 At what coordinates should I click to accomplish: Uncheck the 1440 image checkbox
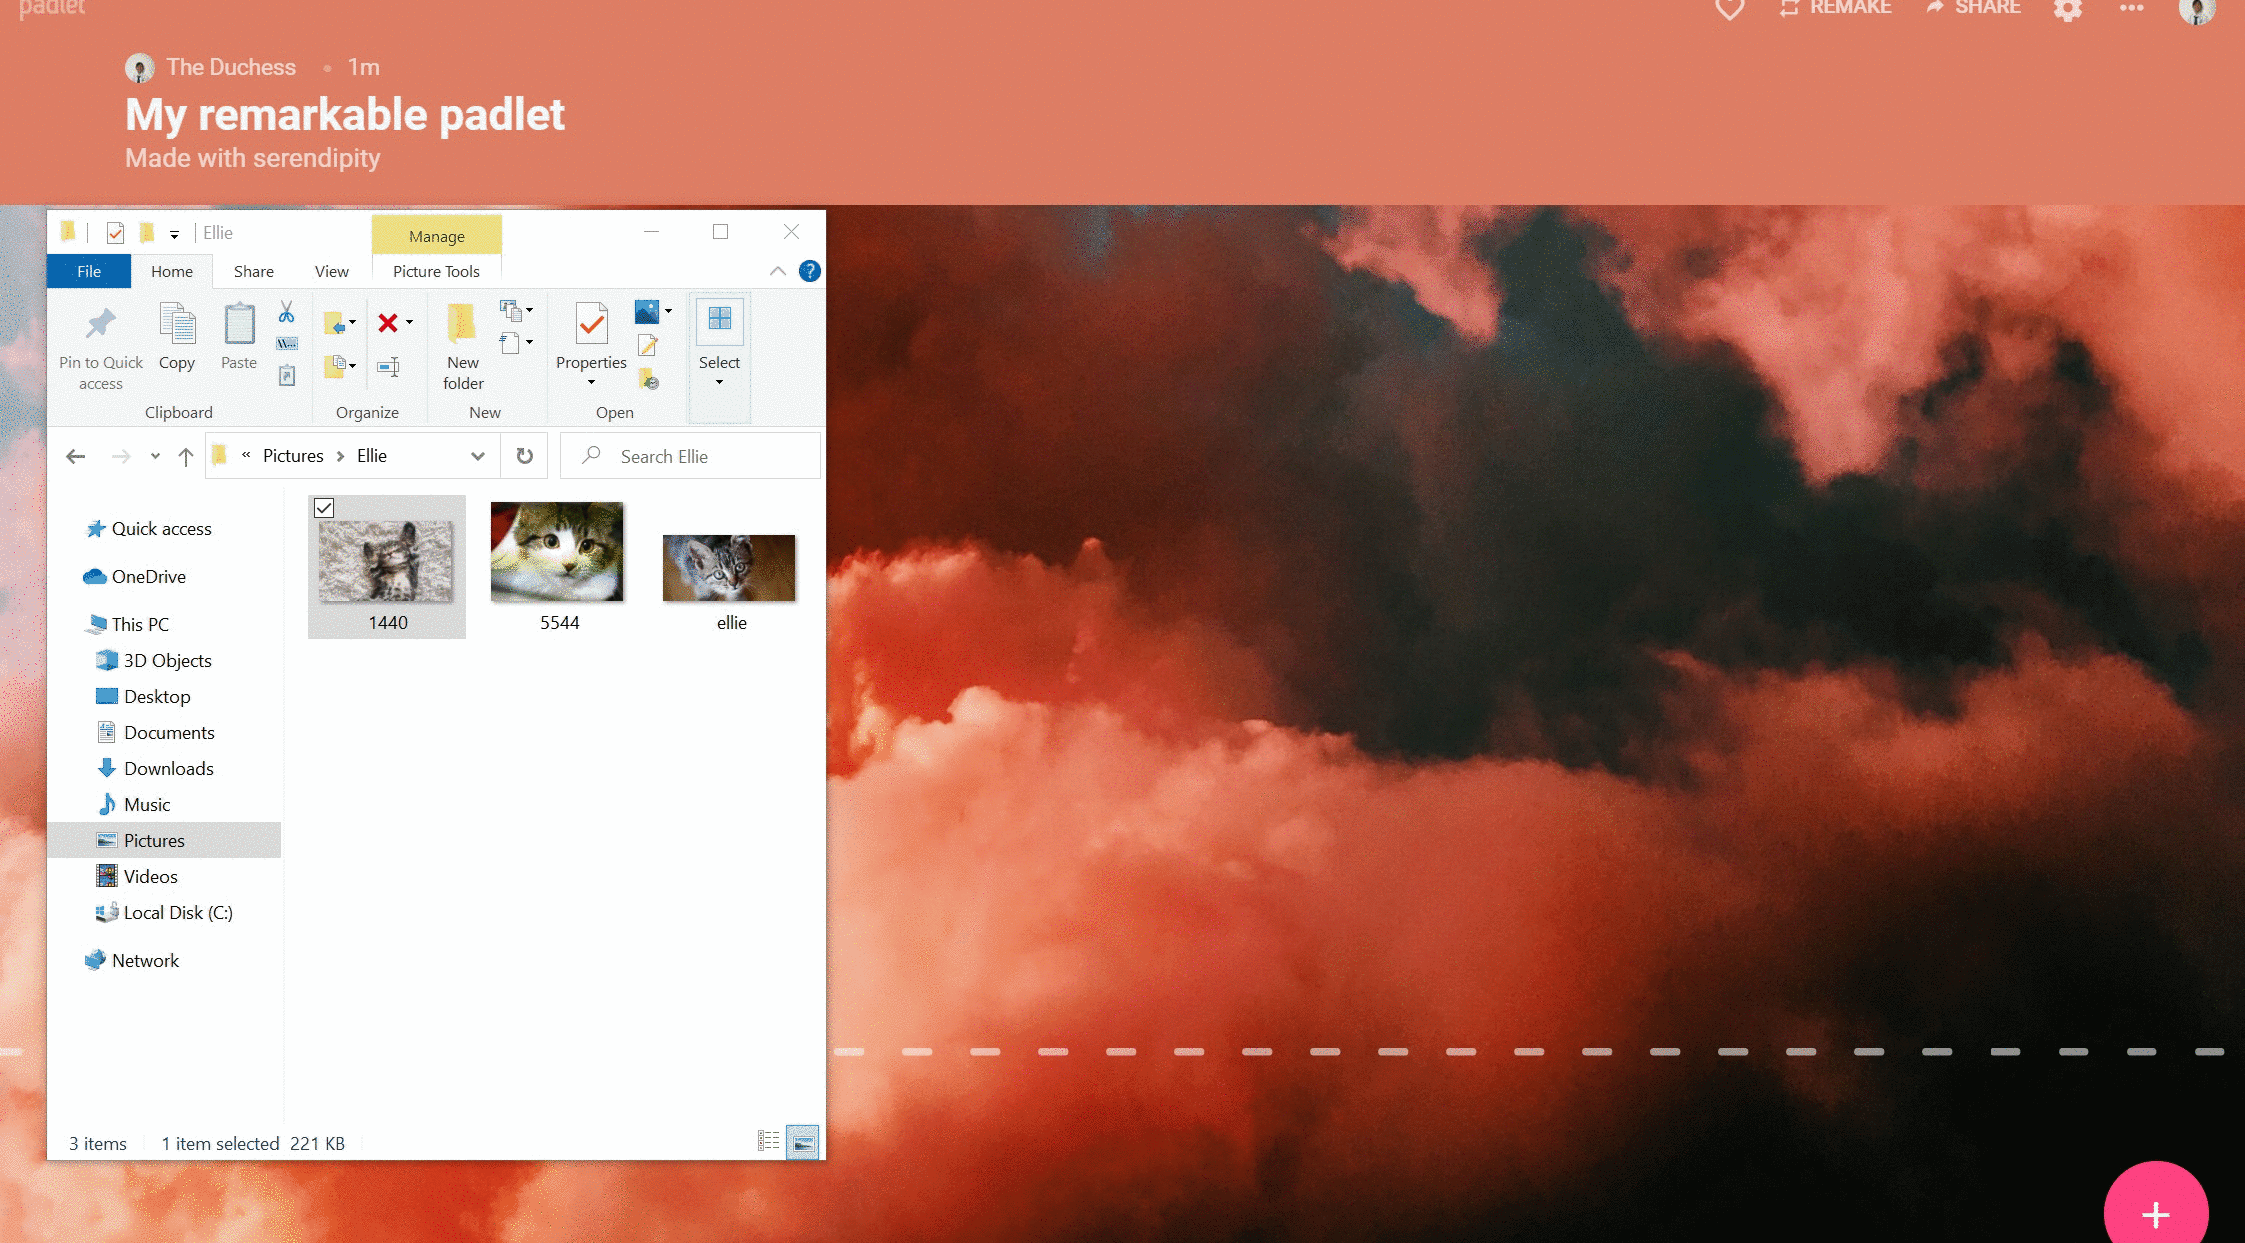click(x=324, y=508)
